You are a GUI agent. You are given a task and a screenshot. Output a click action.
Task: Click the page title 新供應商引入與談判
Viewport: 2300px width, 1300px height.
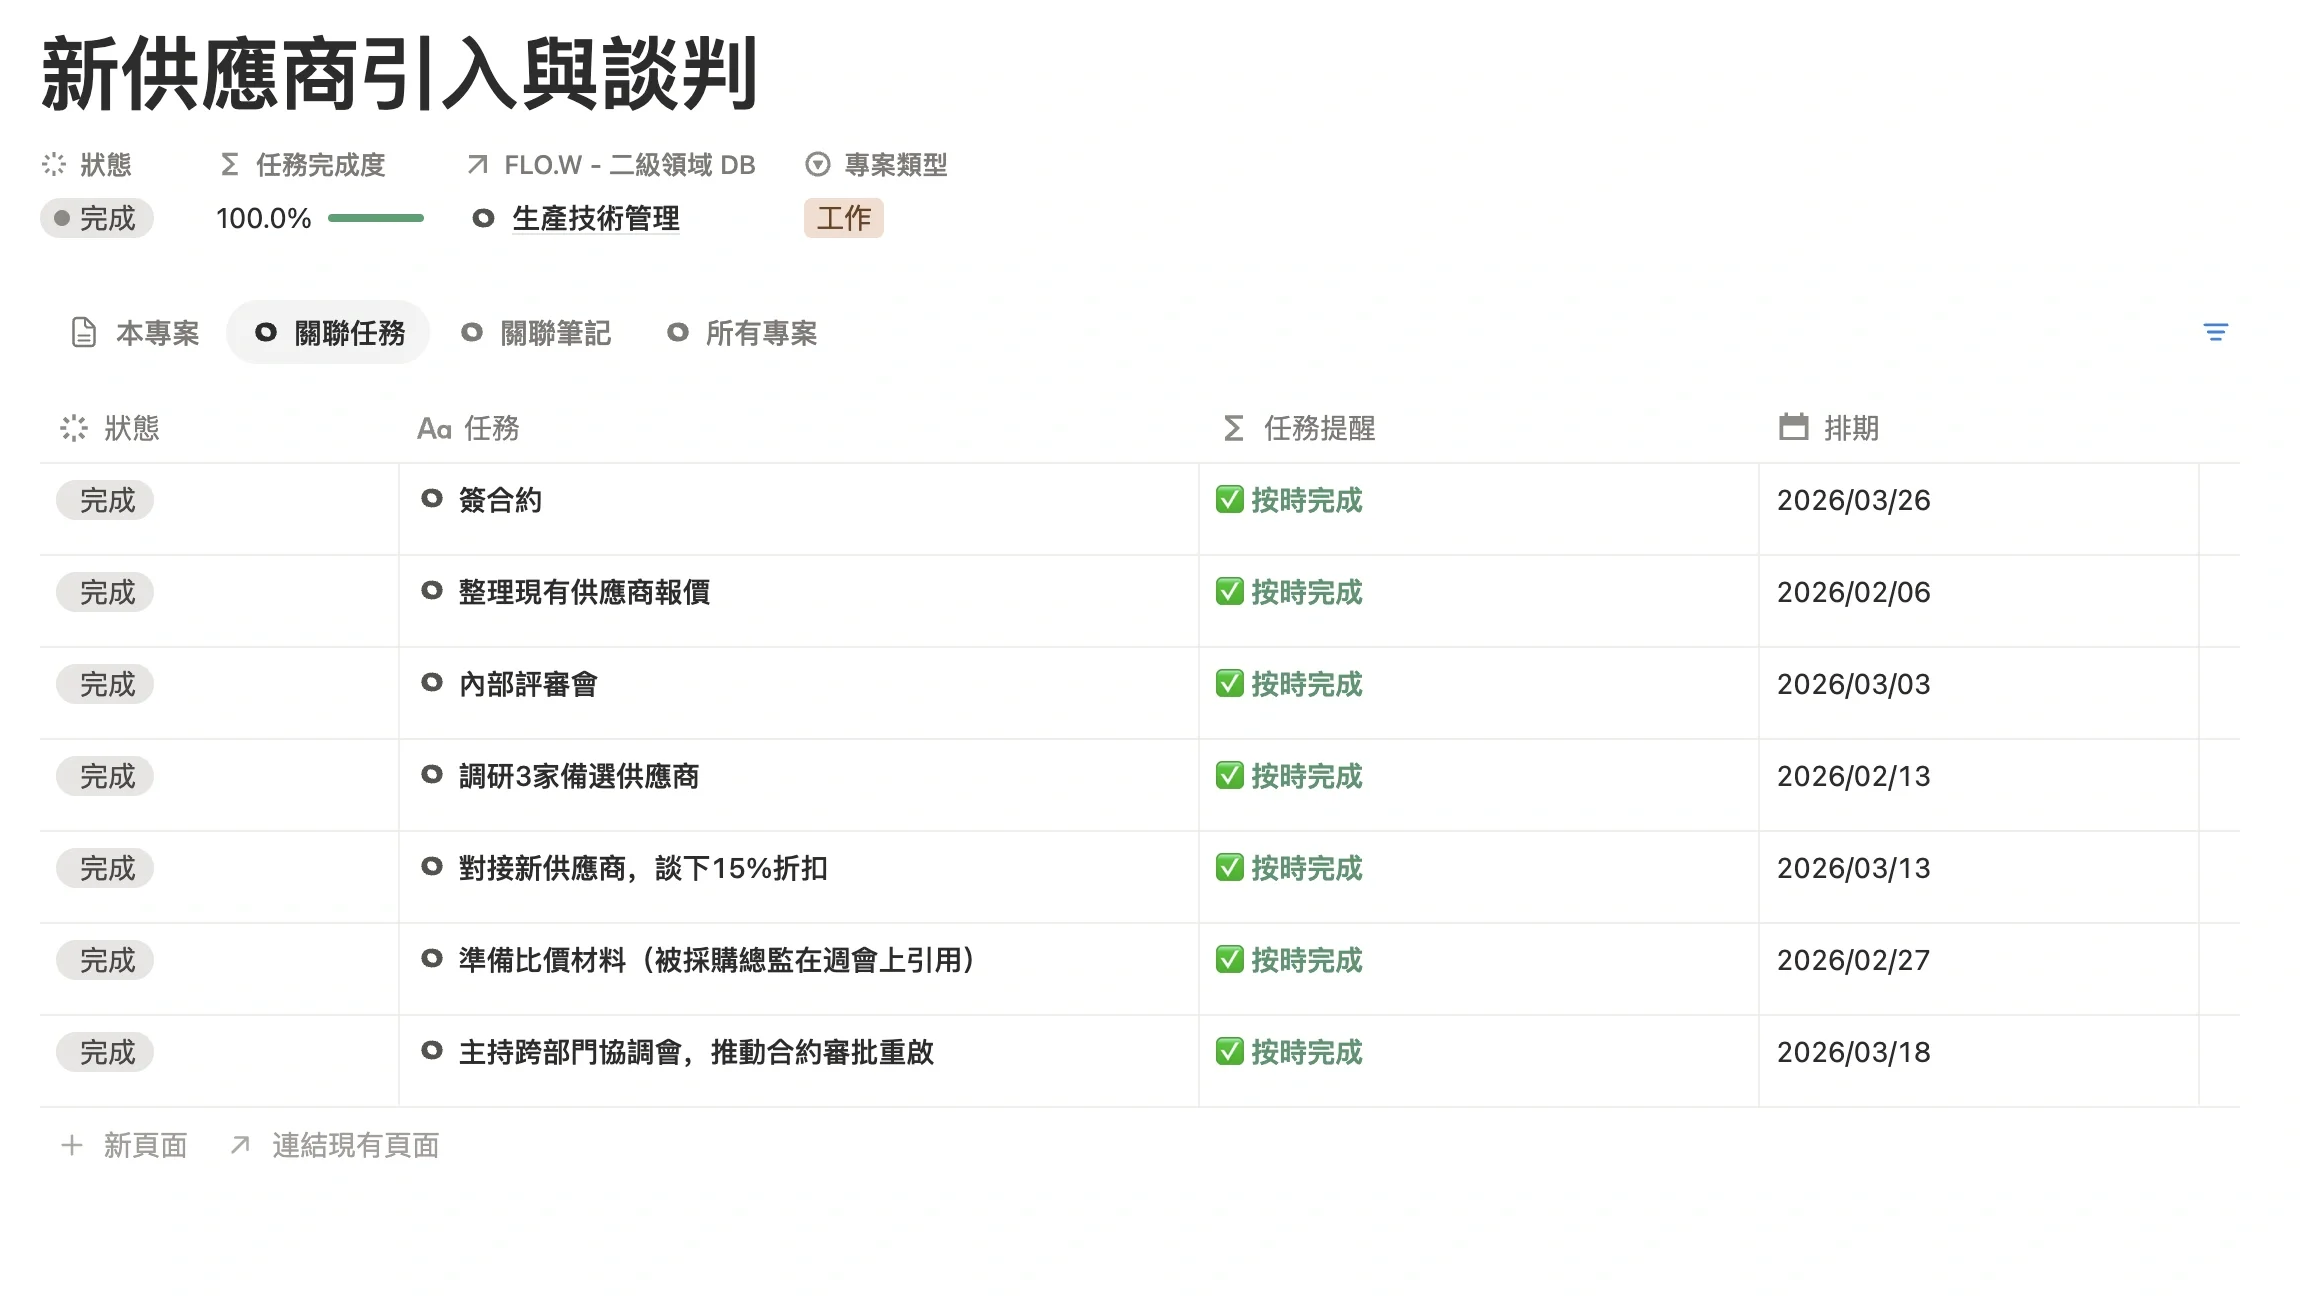pyautogui.click(x=400, y=75)
